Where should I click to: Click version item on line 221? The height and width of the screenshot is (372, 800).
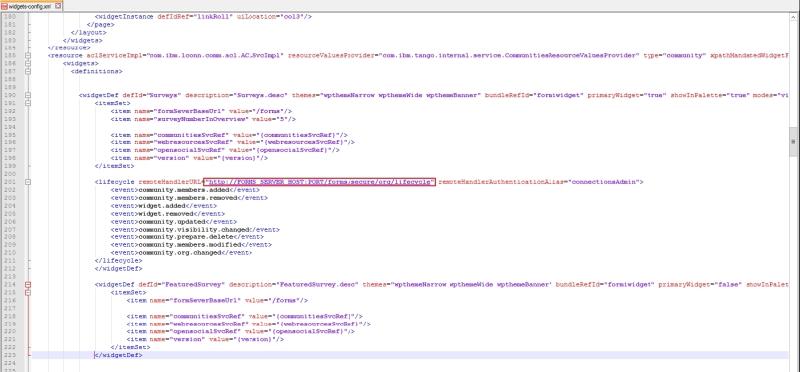pyautogui.click(x=205, y=339)
